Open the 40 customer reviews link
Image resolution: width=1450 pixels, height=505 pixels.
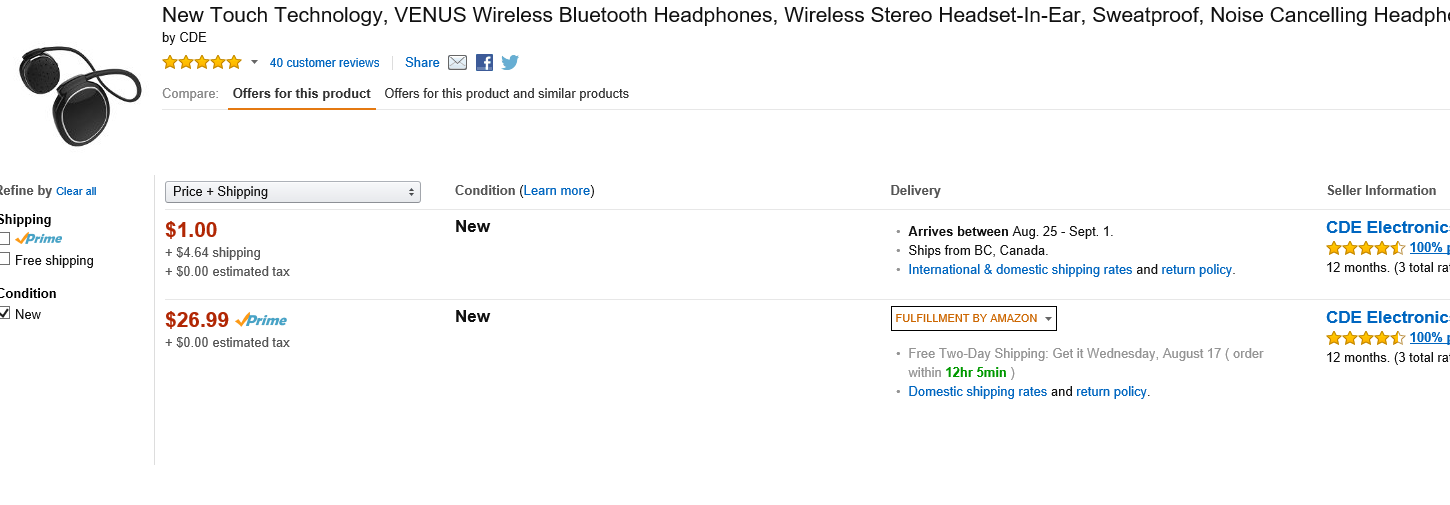(324, 62)
